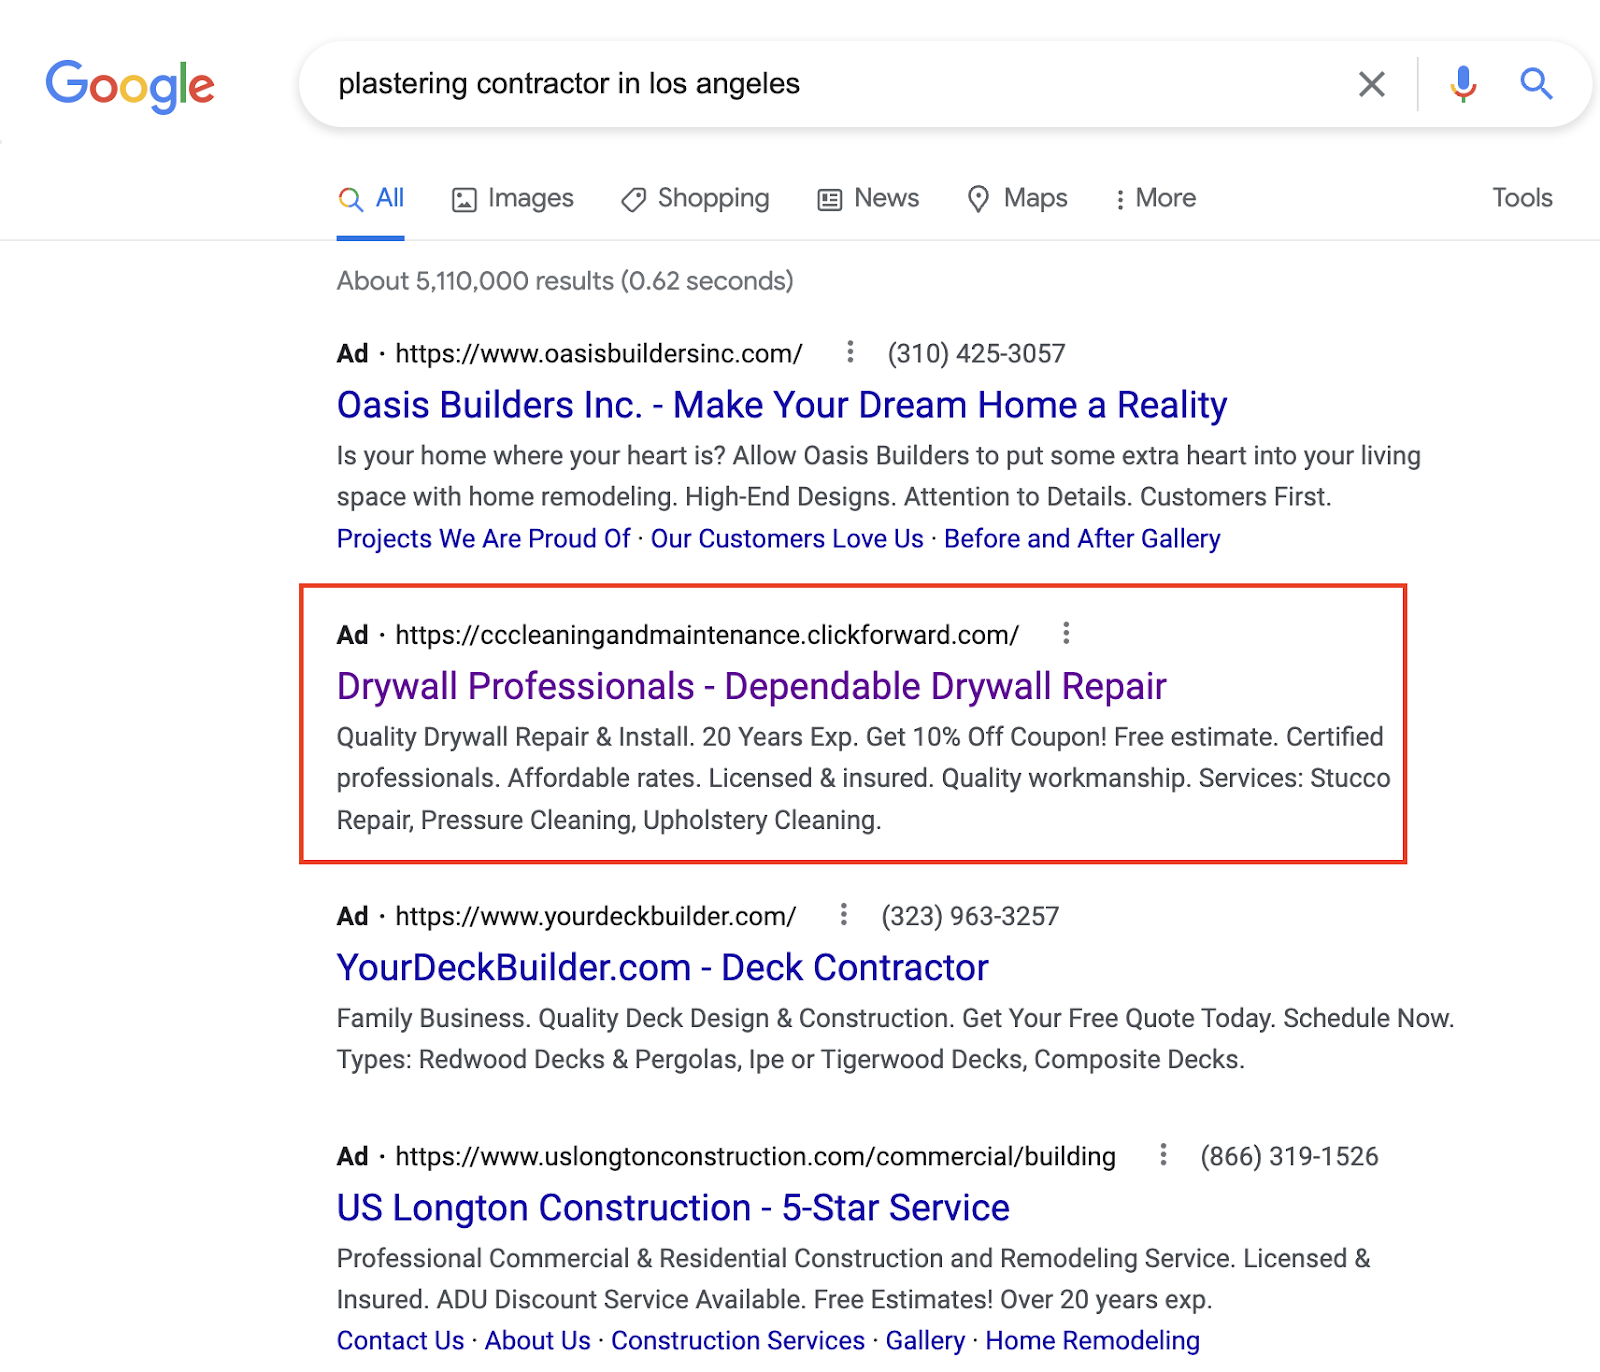Switch to Shopping tab
Image resolution: width=1600 pixels, height=1372 pixels.
click(695, 198)
